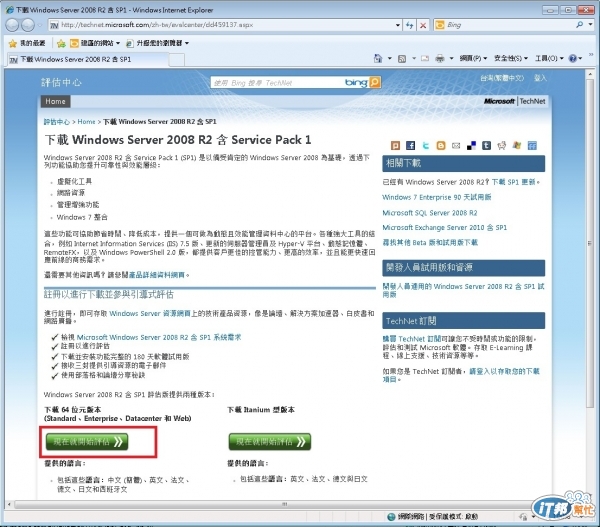Click the Home page icon in command bar
Image resolution: width=600 pixels, height=527 pixels.
pyautogui.click(x=378, y=59)
